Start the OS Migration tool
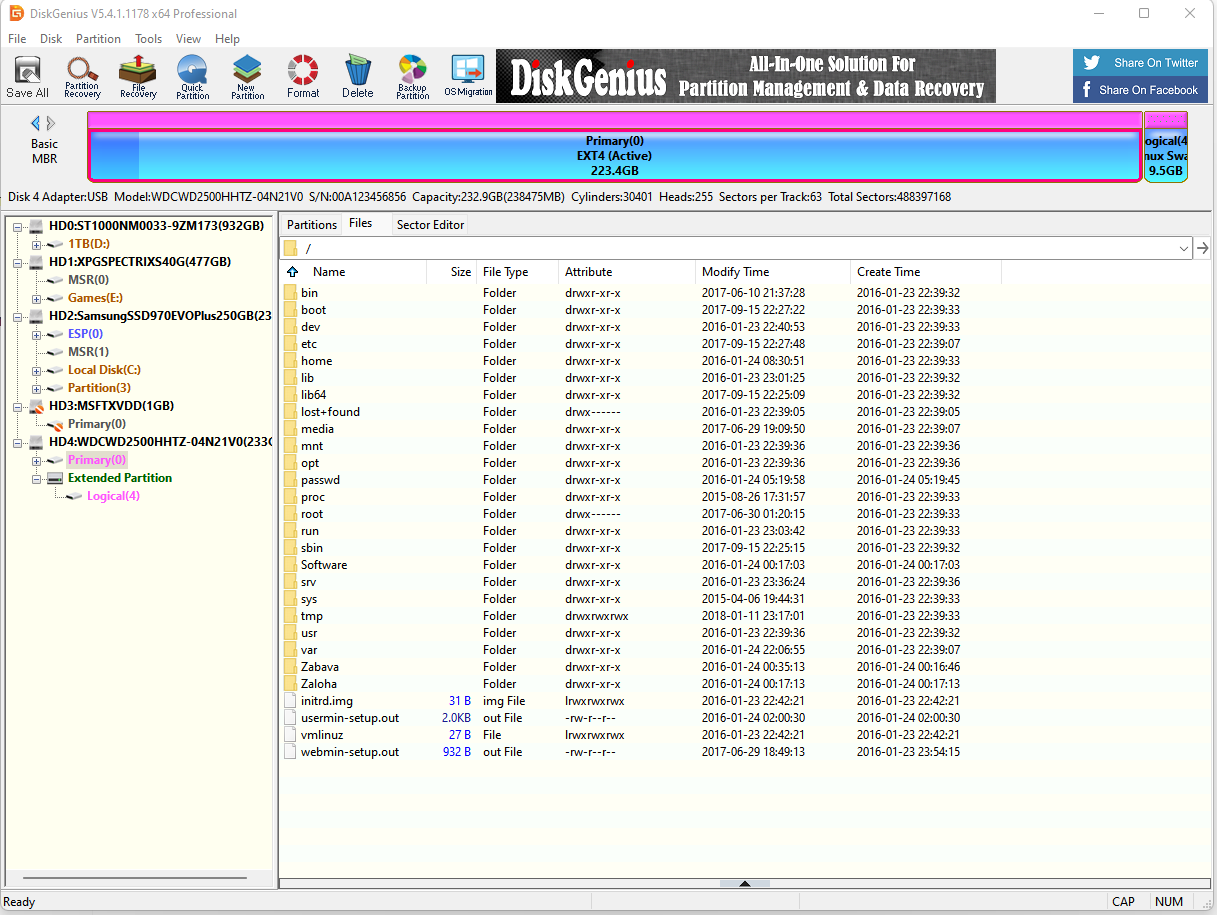The image size is (1217, 915). pos(468,76)
